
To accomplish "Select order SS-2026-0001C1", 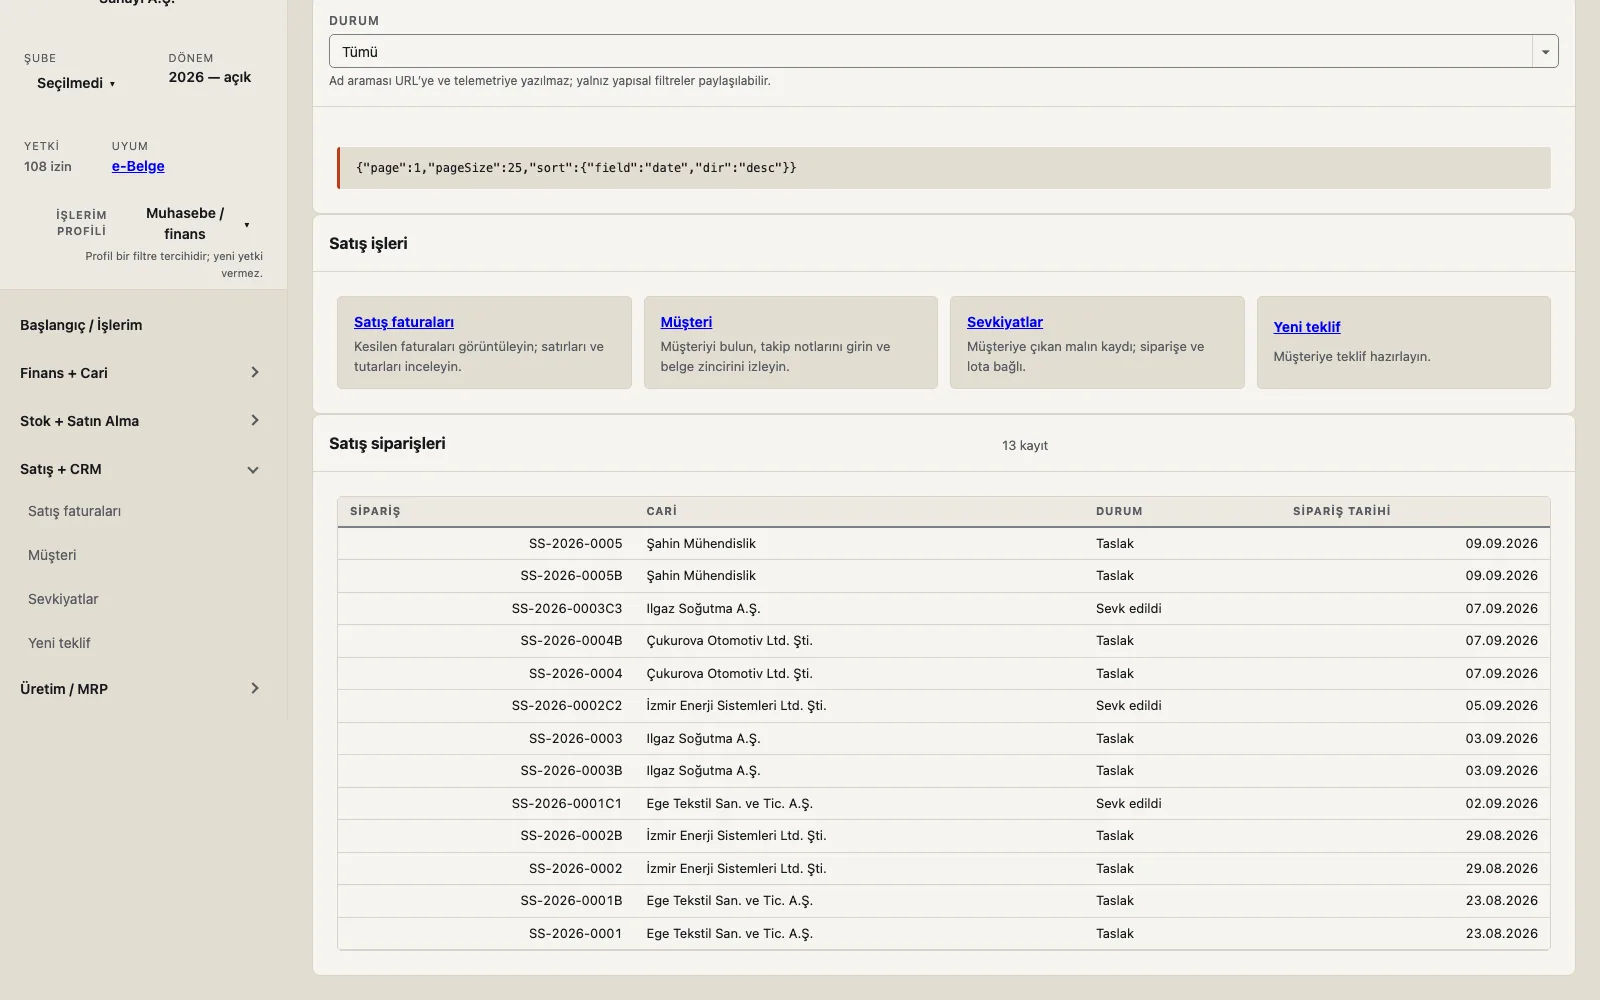I will point(943,804).
